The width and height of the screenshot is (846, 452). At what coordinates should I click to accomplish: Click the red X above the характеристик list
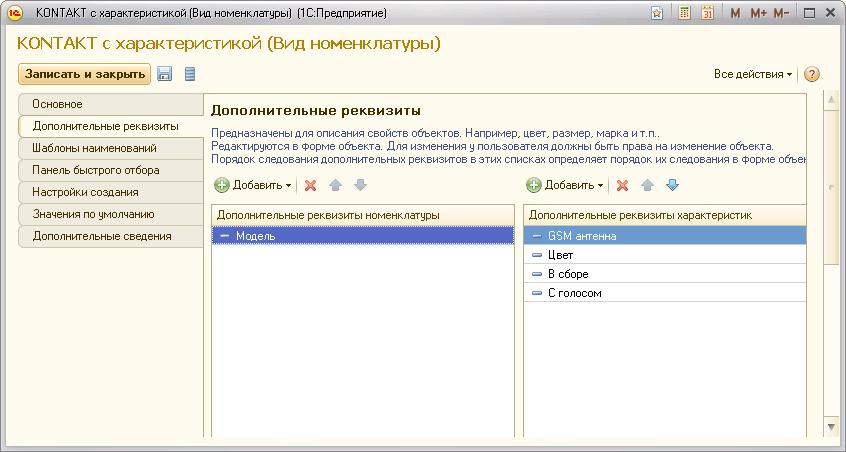(622, 185)
